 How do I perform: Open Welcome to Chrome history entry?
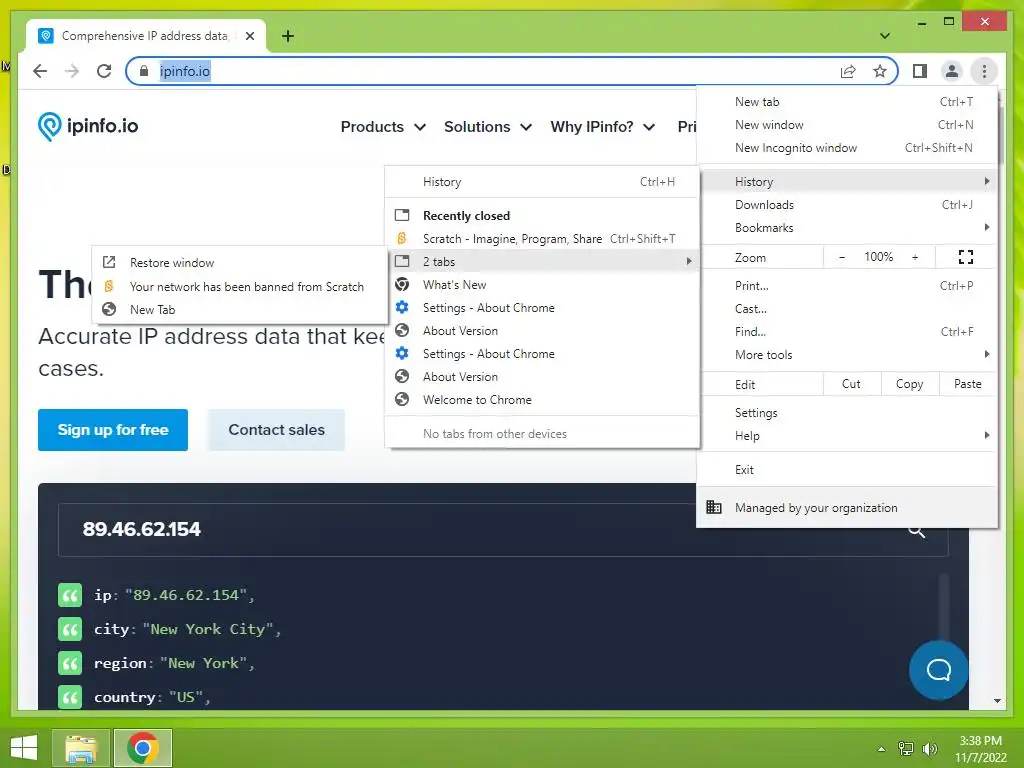(x=542, y=400)
